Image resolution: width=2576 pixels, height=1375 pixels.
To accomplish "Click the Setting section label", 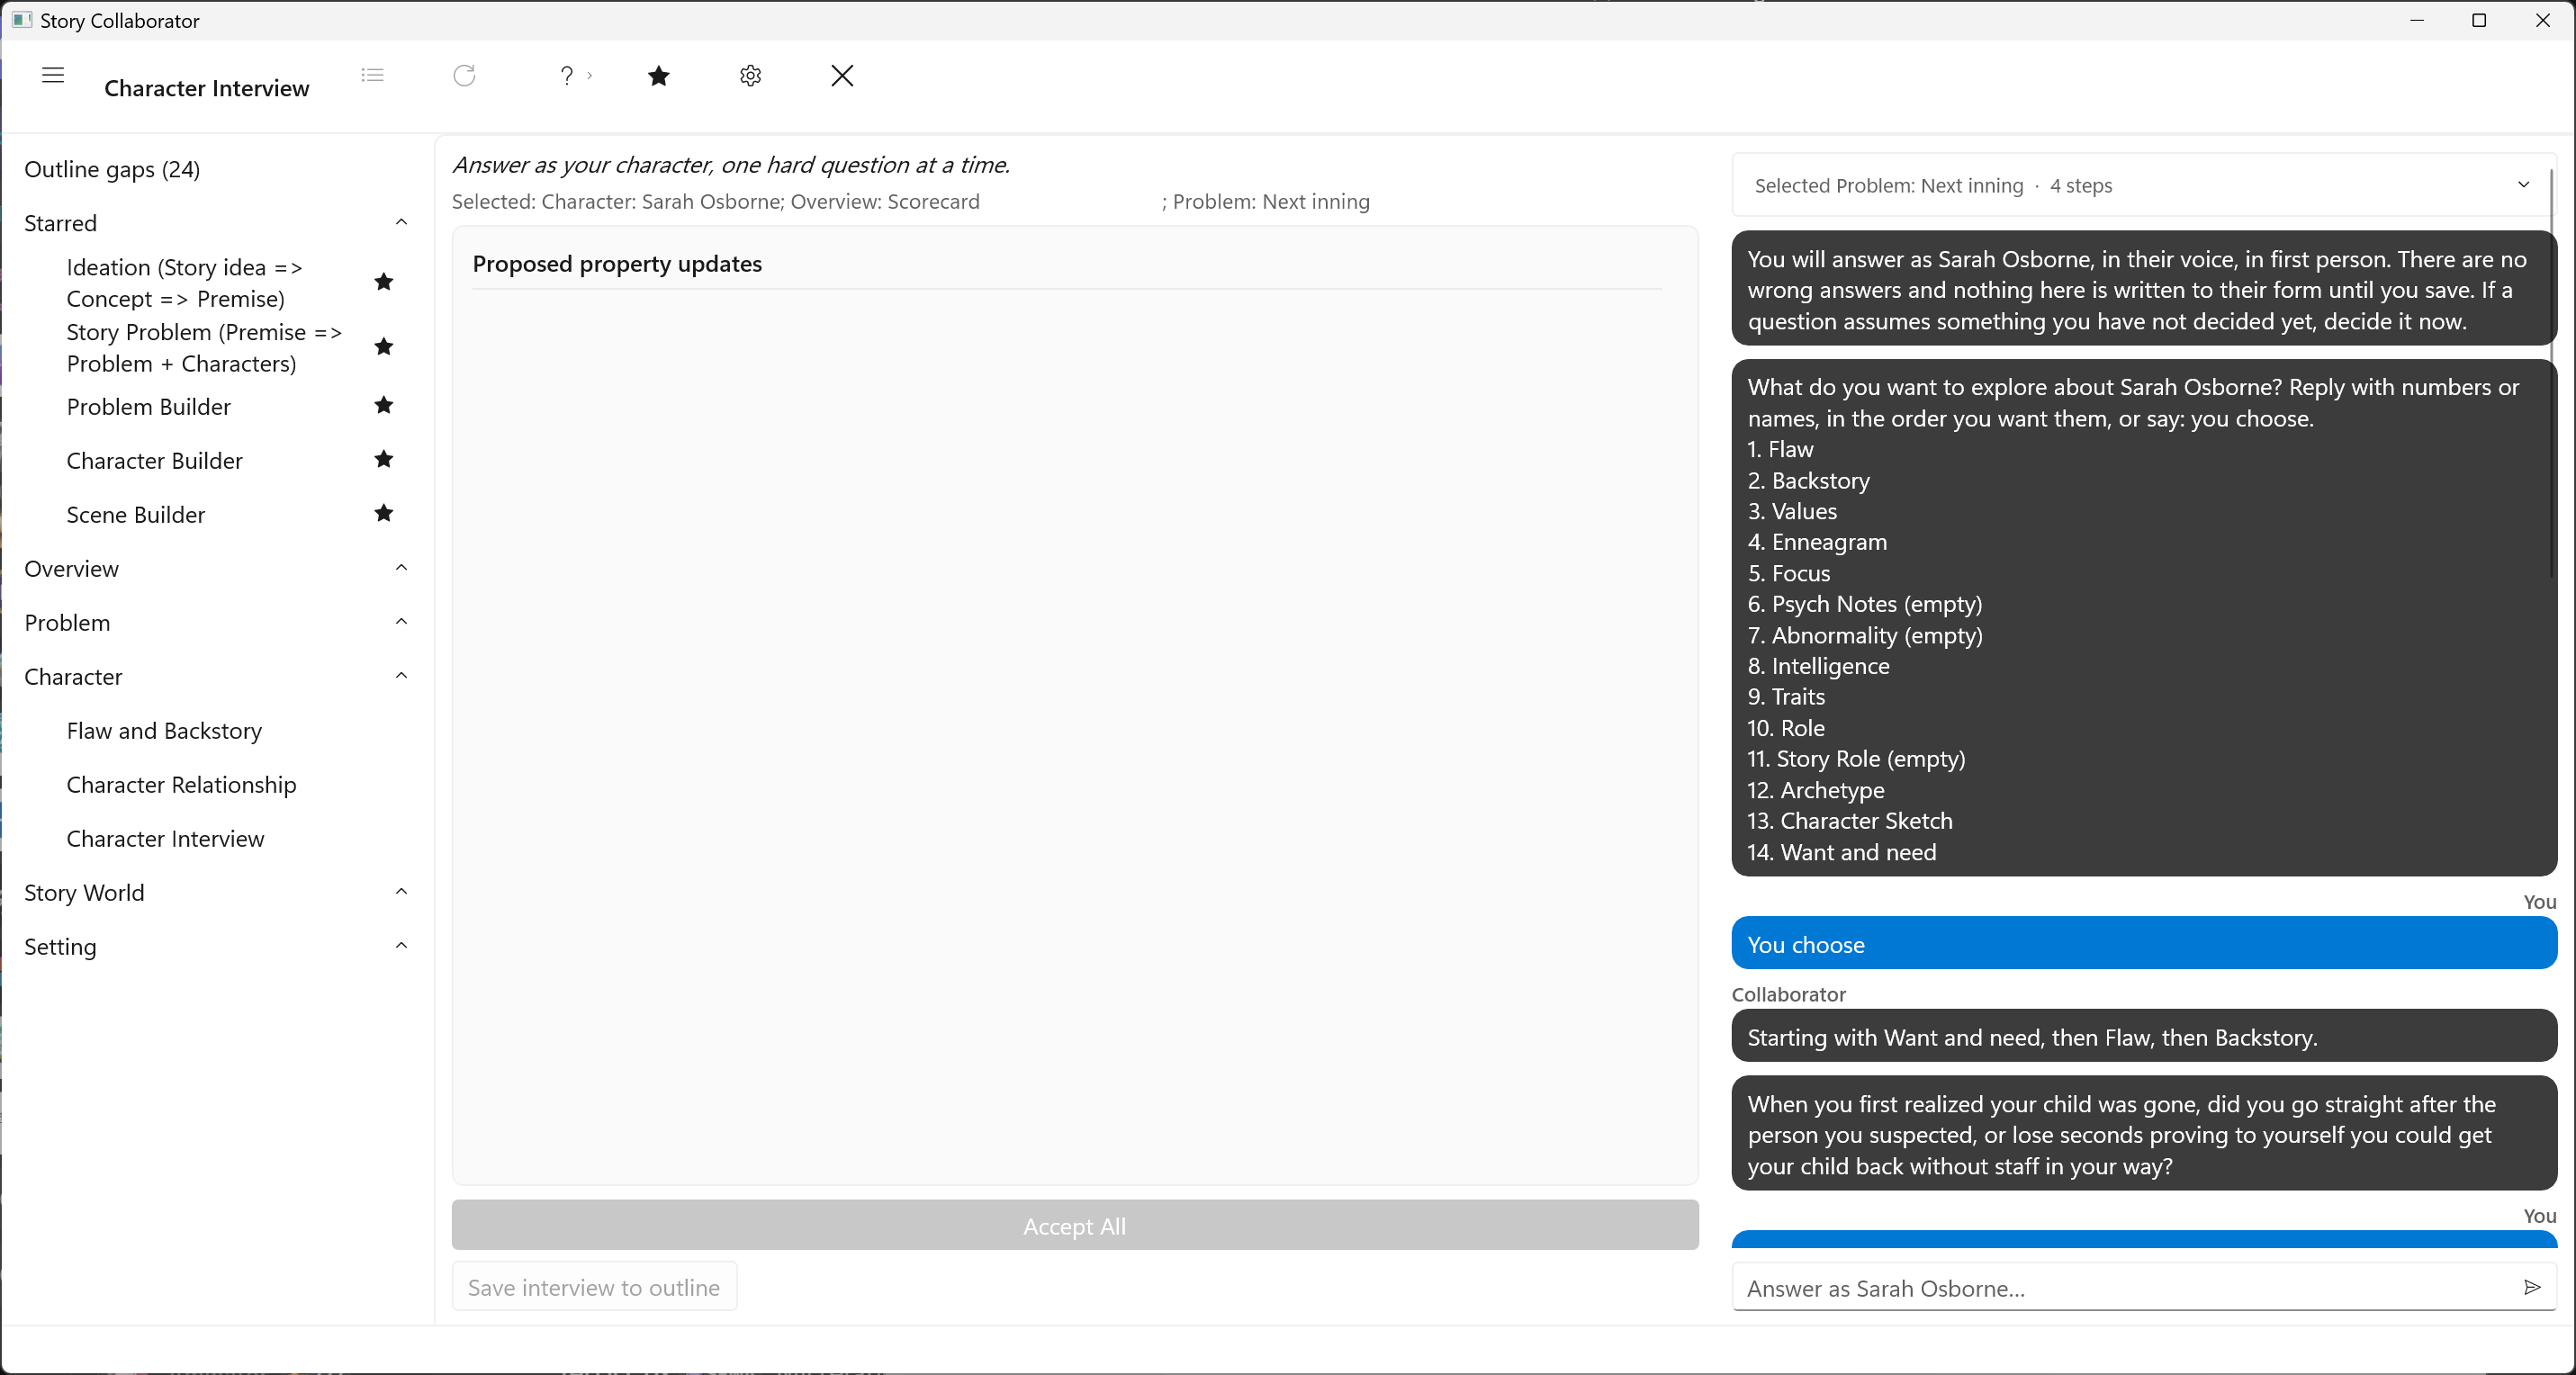I will coord(60,947).
